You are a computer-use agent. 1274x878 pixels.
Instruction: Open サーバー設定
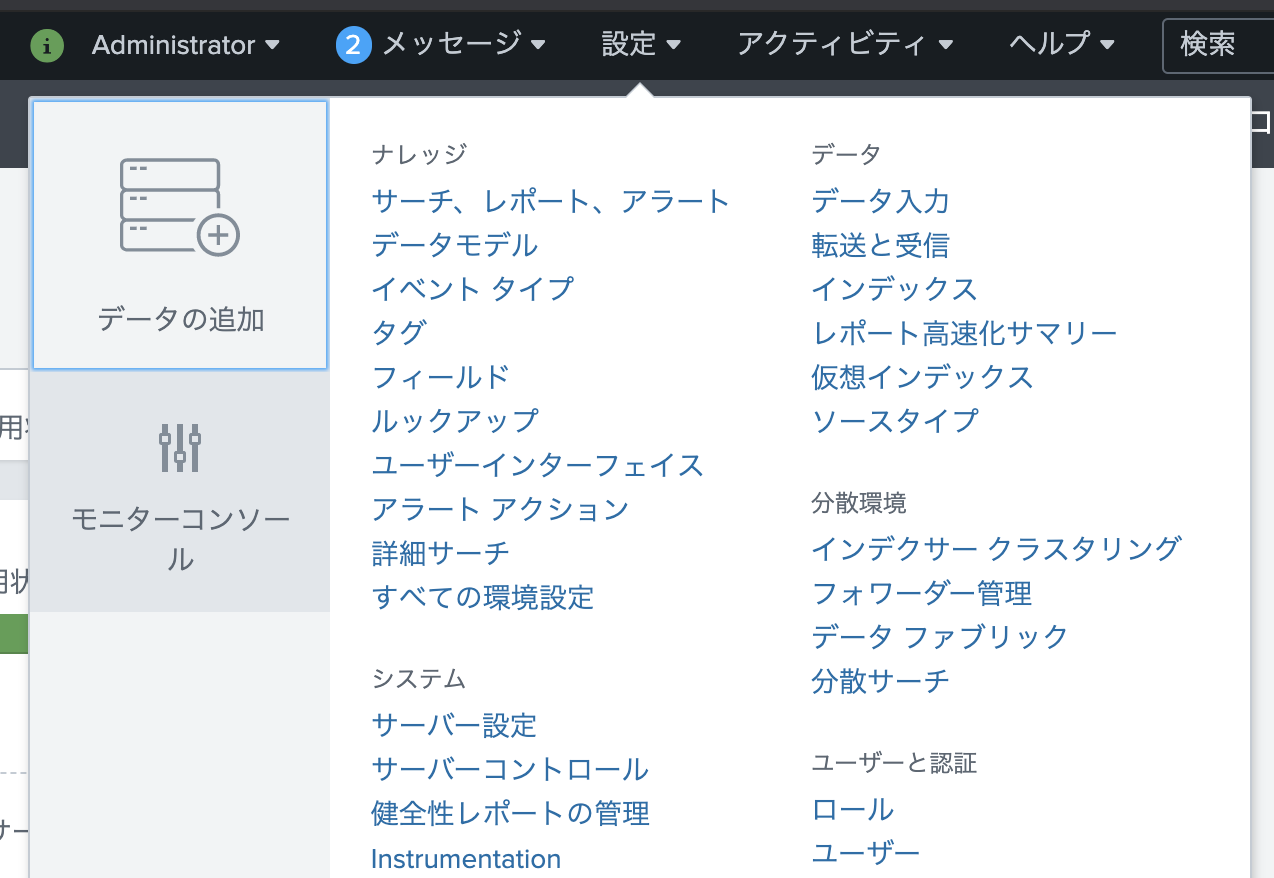tap(455, 725)
